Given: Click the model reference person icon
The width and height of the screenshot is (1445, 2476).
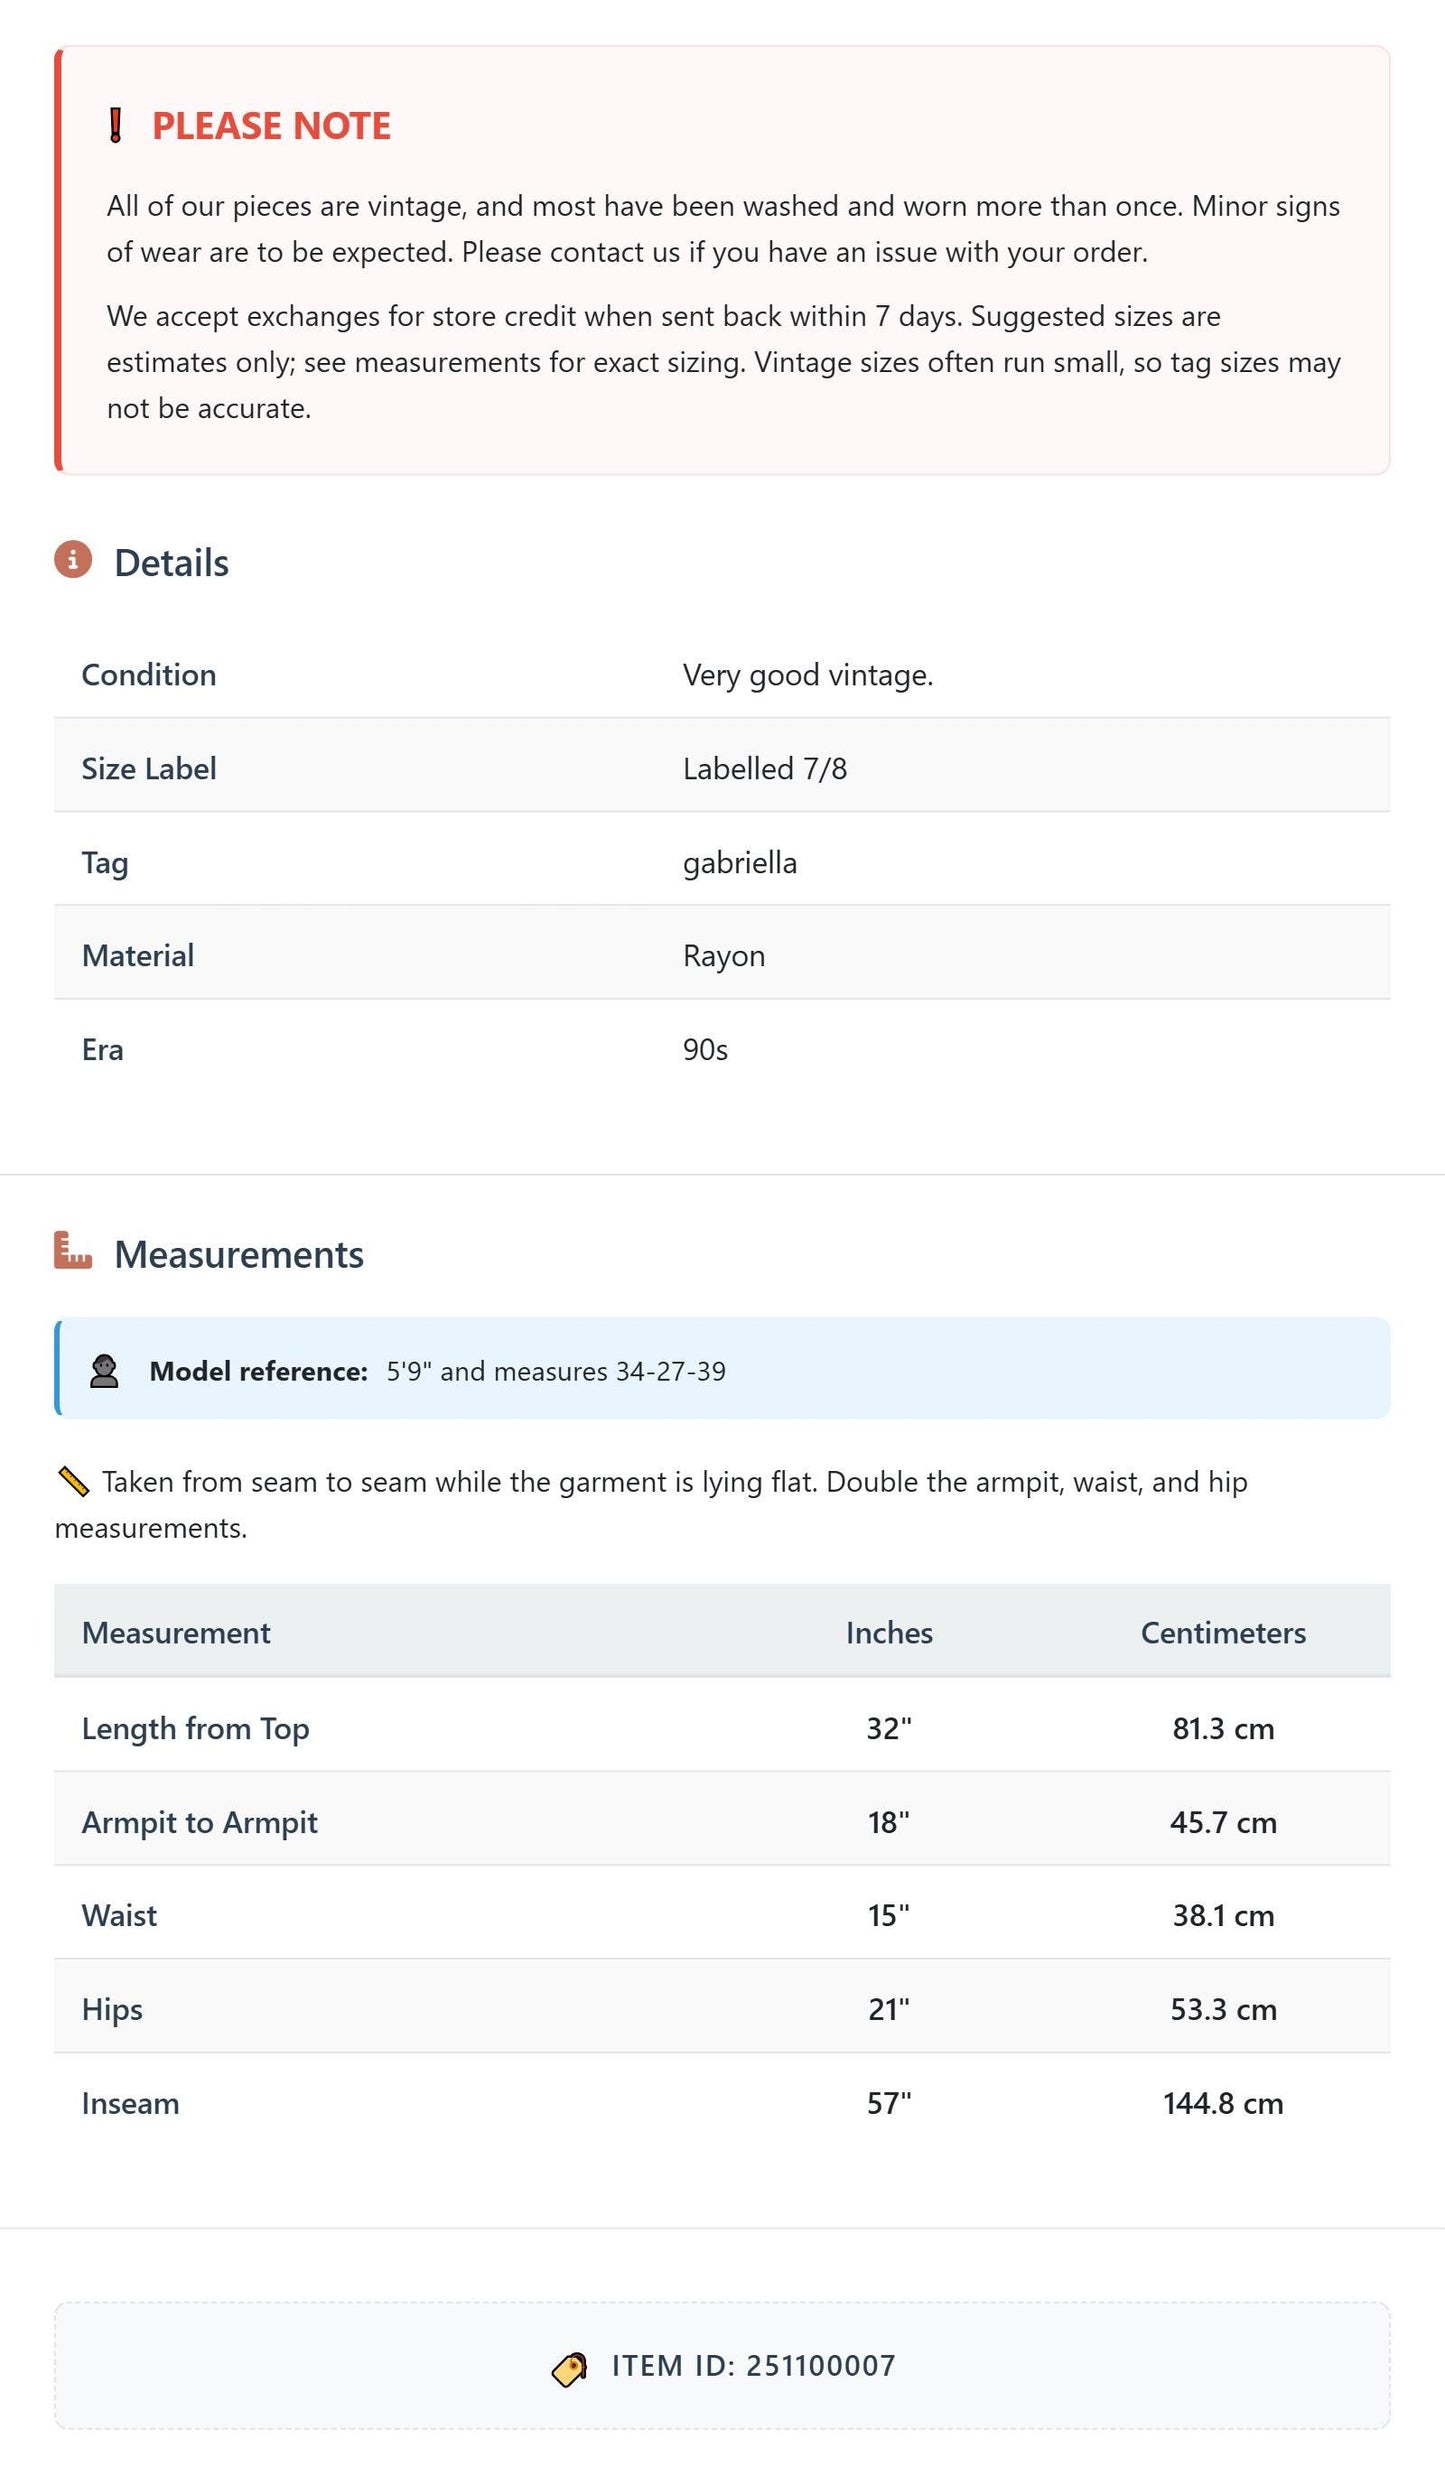Looking at the screenshot, I should tap(104, 1371).
